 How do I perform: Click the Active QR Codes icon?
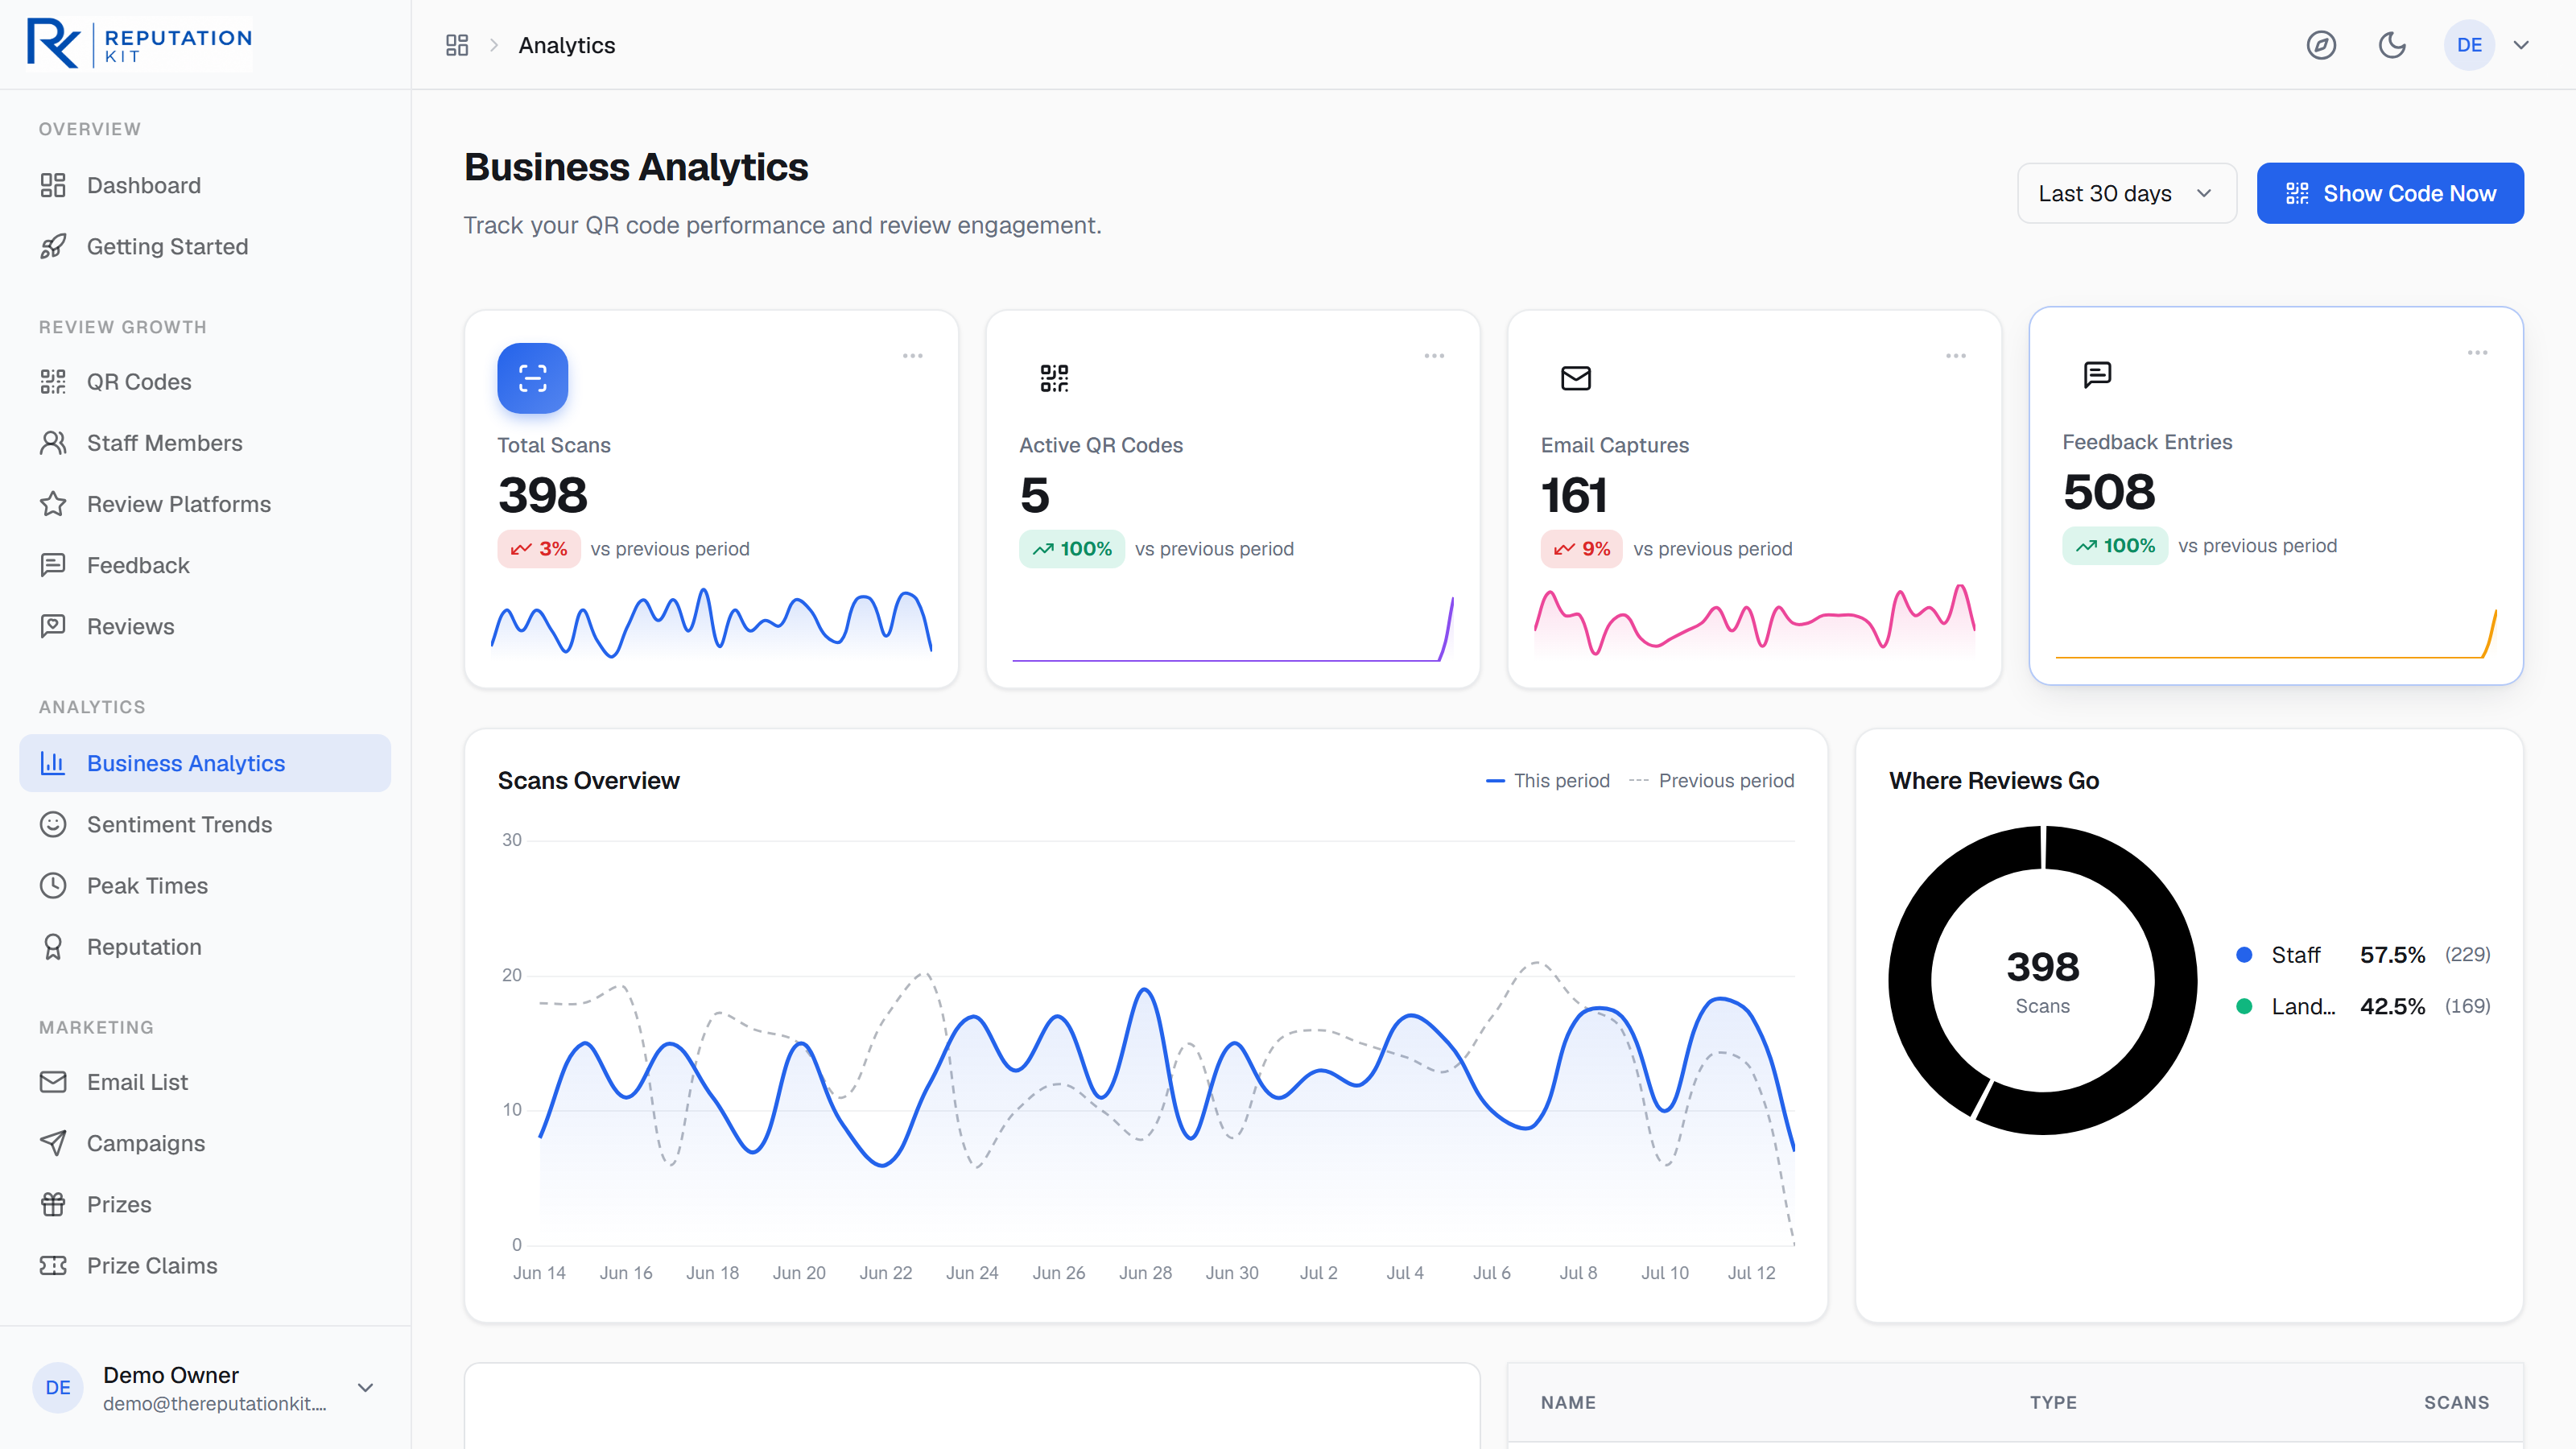point(1054,378)
